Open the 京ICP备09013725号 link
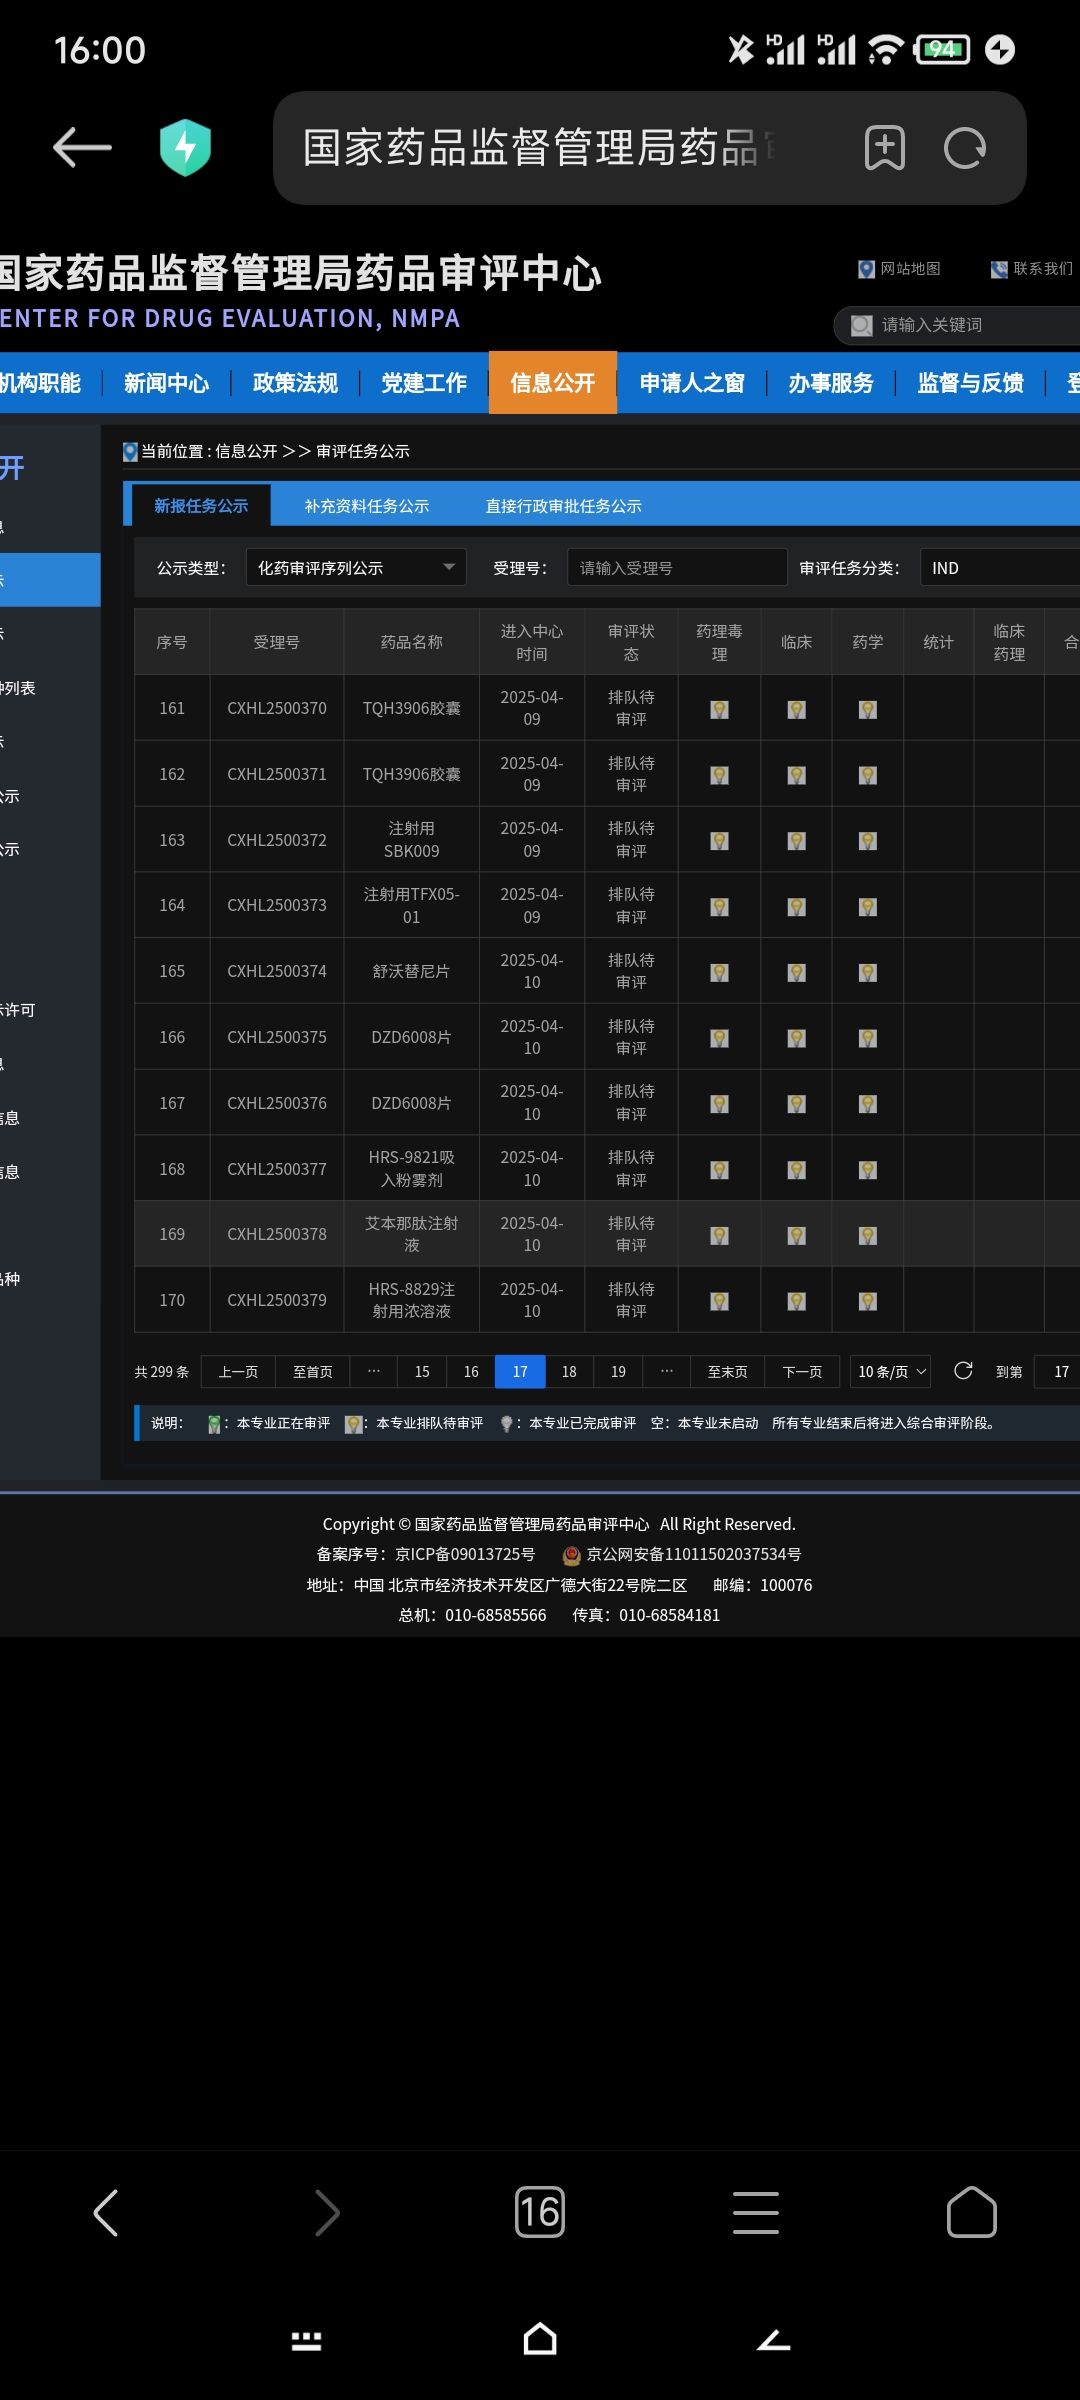The width and height of the screenshot is (1080, 2400). click(465, 1554)
